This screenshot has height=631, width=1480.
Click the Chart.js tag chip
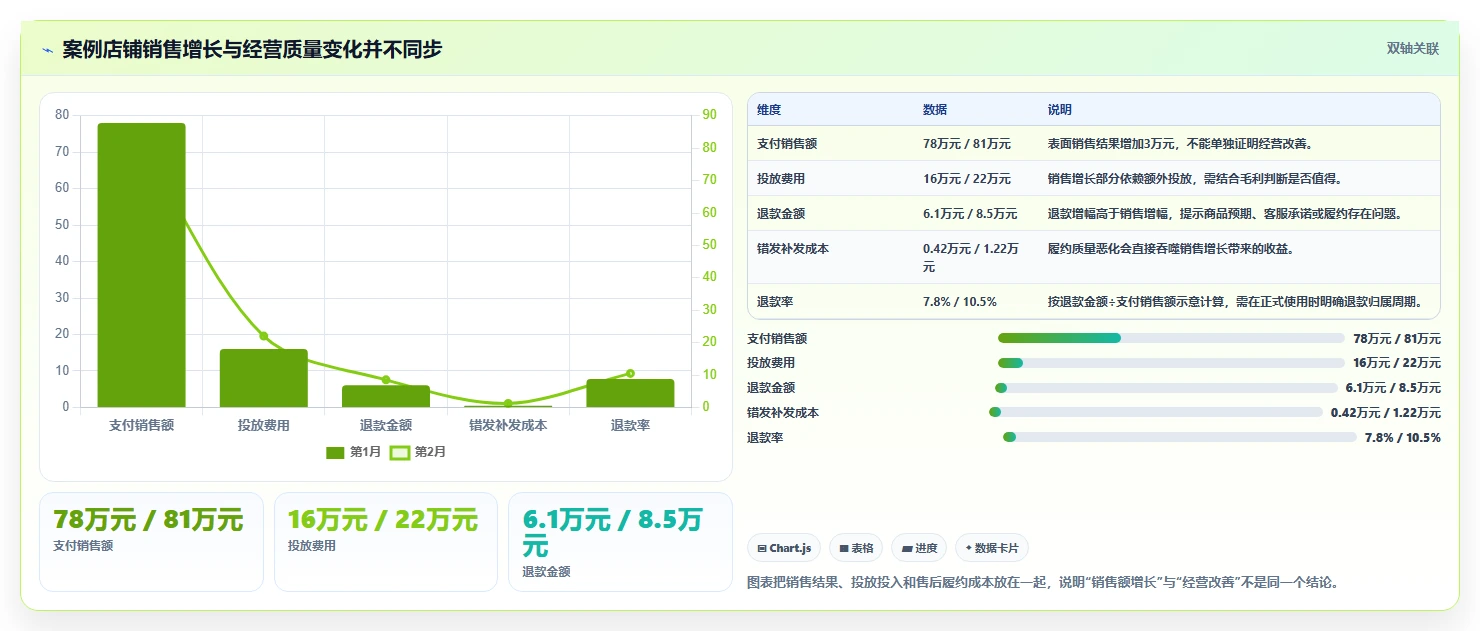click(x=784, y=548)
